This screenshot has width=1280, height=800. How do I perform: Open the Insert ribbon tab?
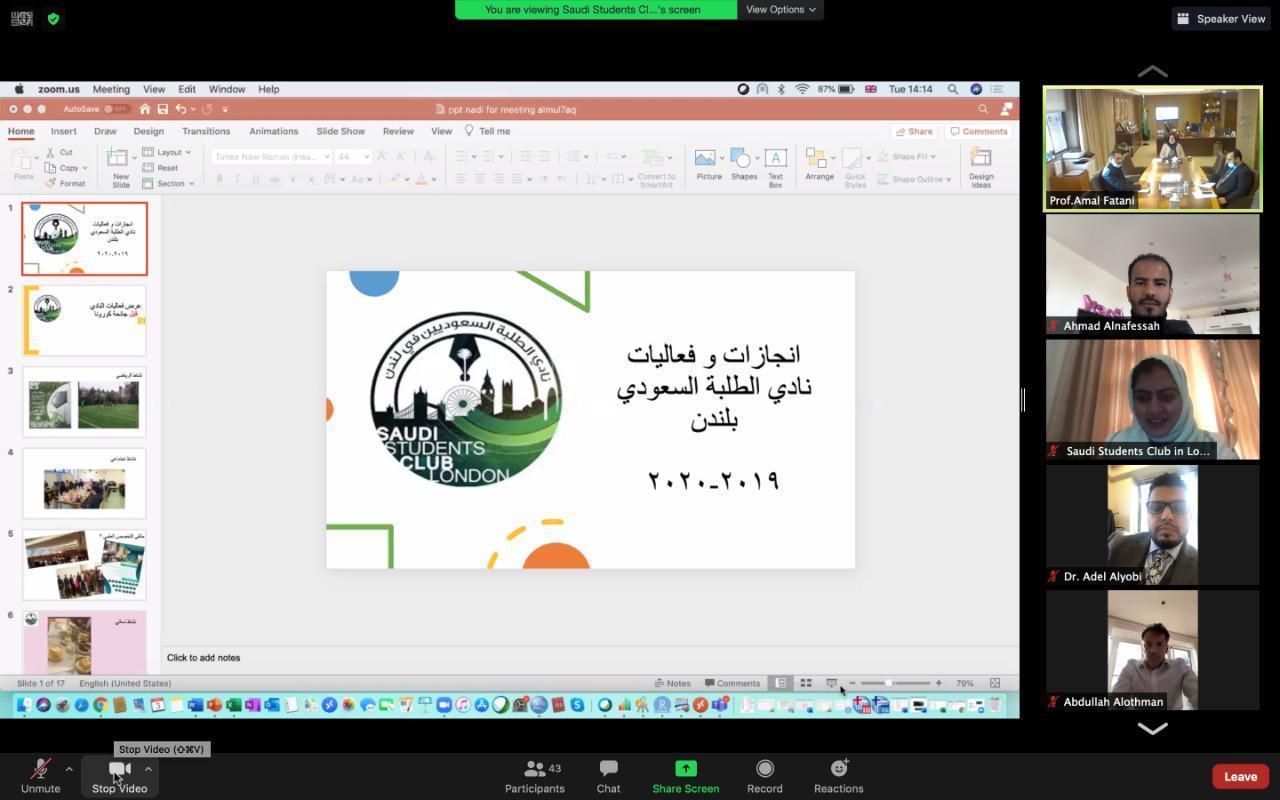63,131
